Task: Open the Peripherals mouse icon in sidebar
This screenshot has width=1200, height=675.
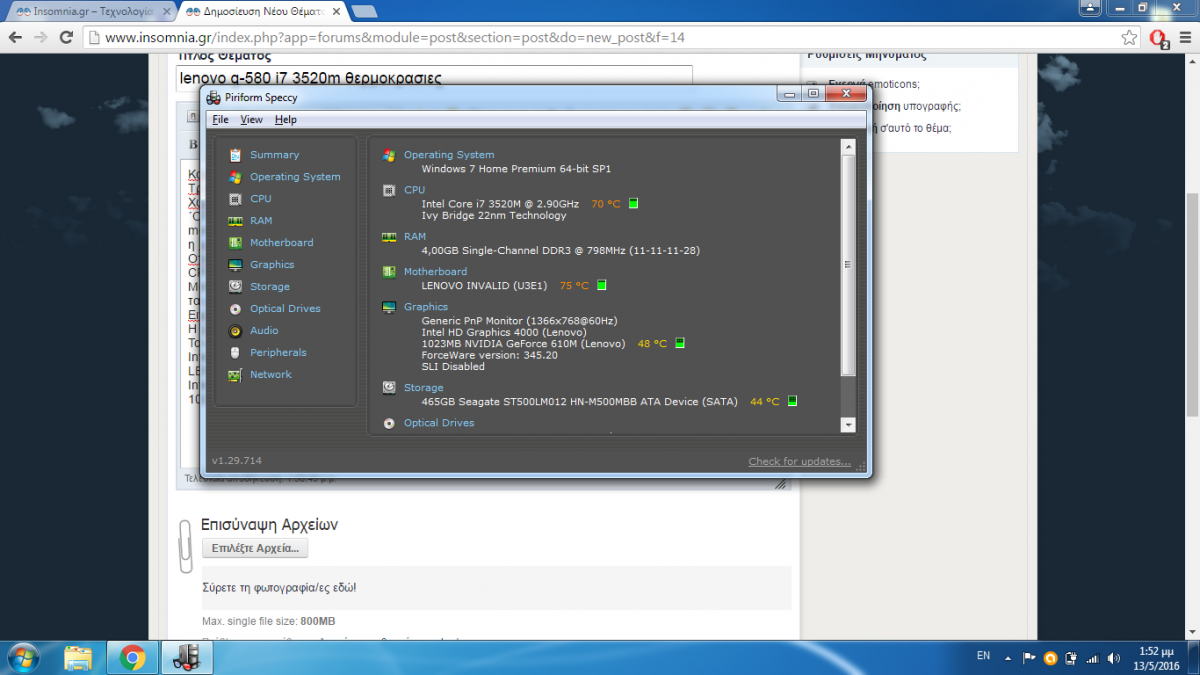Action: tap(235, 353)
